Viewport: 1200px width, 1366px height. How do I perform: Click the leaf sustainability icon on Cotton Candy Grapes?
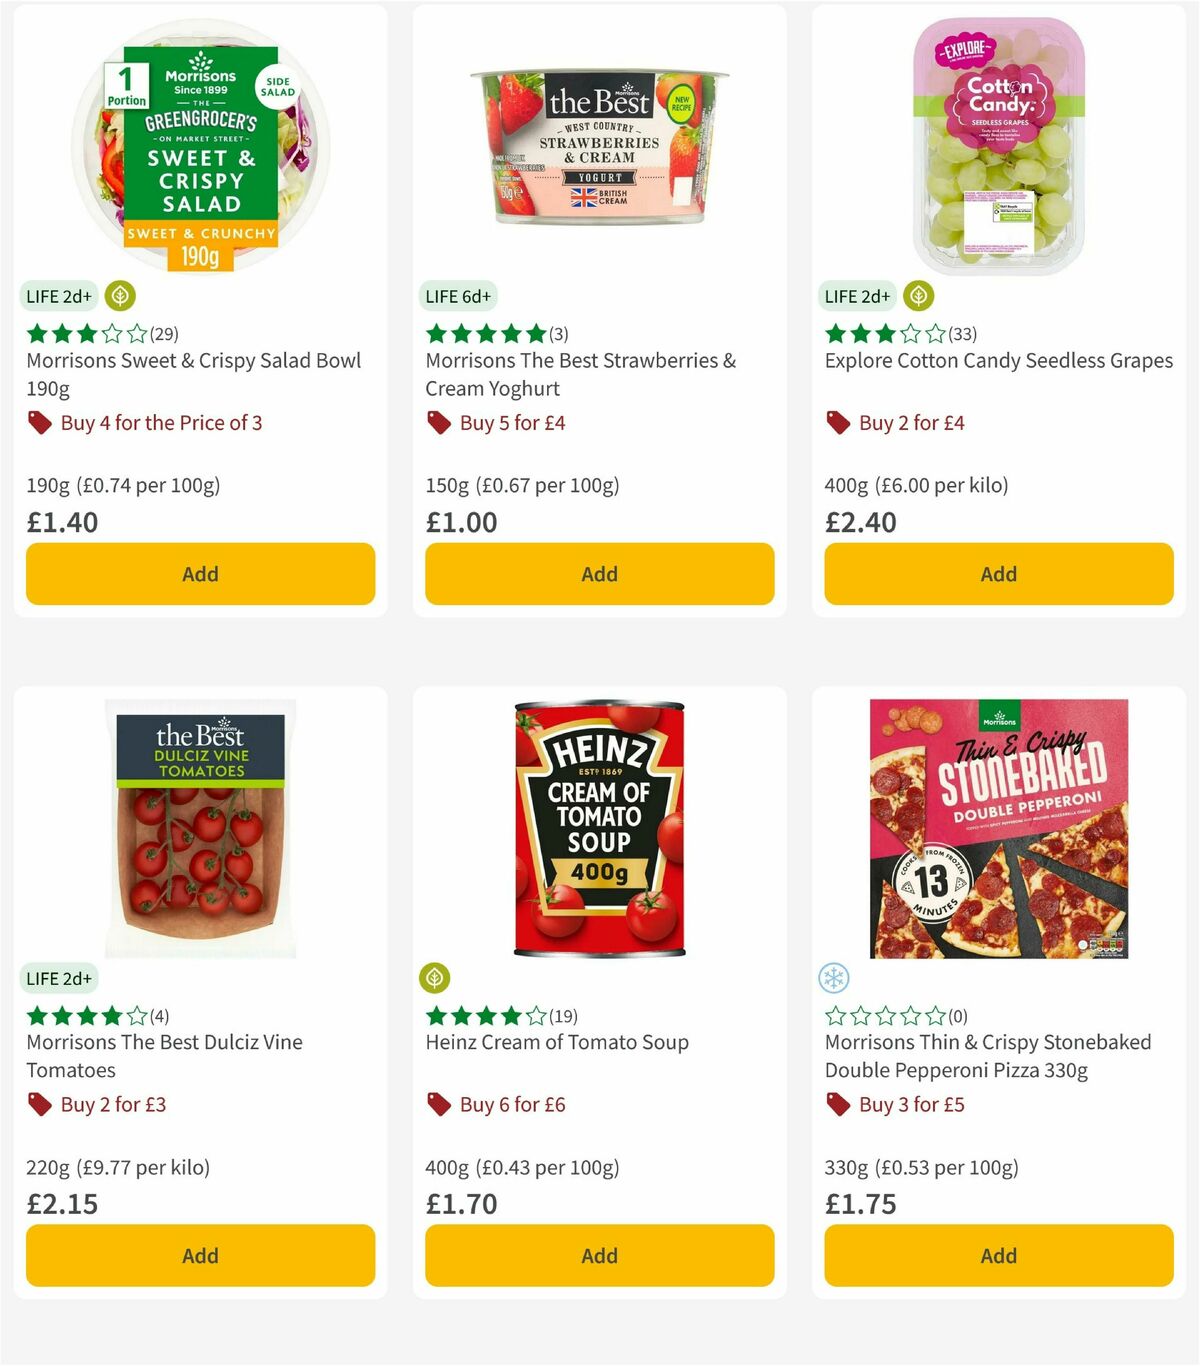(x=918, y=296)
